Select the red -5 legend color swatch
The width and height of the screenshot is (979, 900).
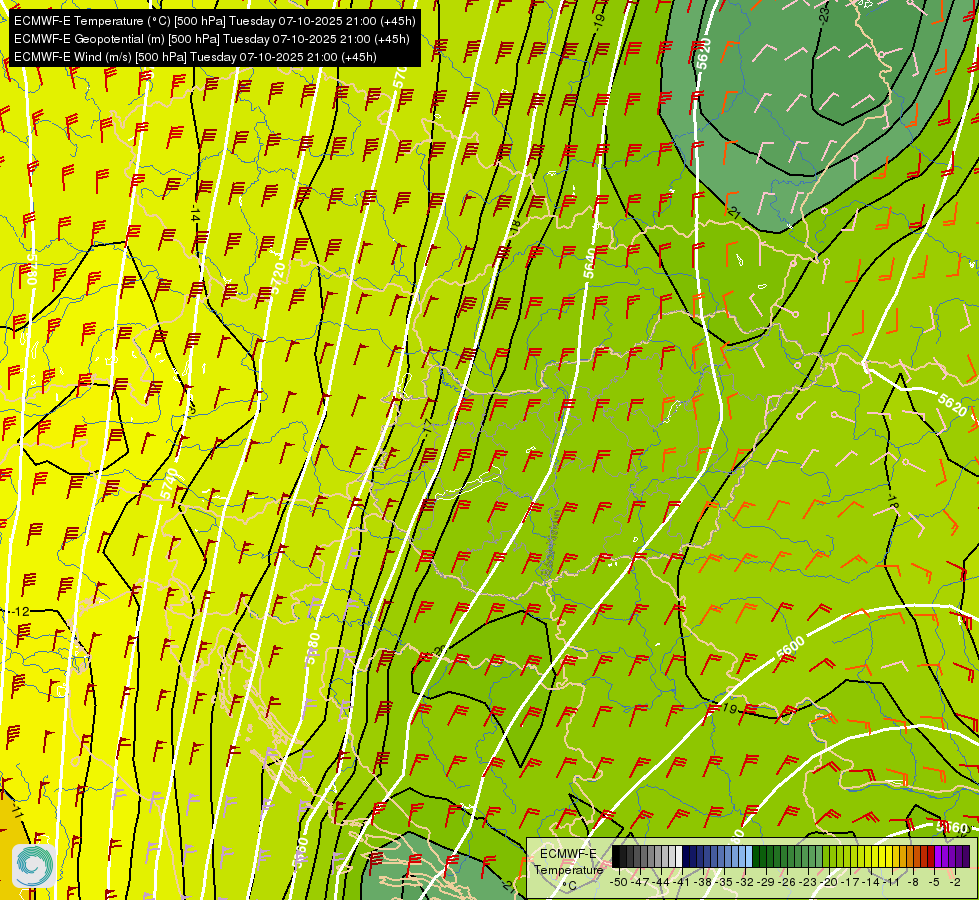(x=932, y=856)
